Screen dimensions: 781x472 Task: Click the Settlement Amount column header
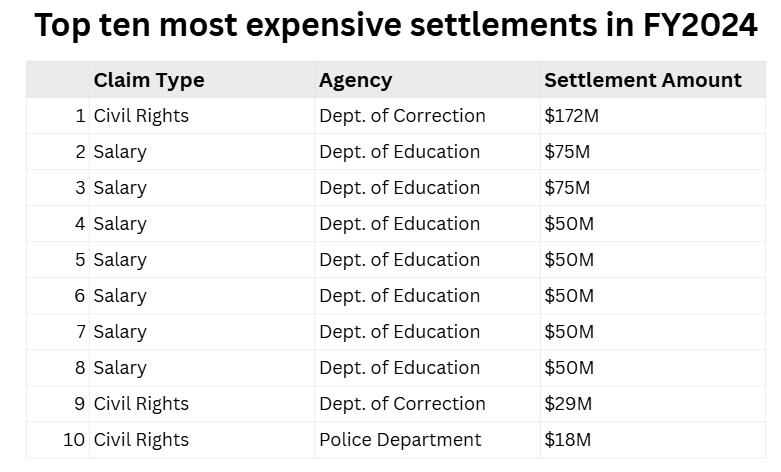[642, 80]
